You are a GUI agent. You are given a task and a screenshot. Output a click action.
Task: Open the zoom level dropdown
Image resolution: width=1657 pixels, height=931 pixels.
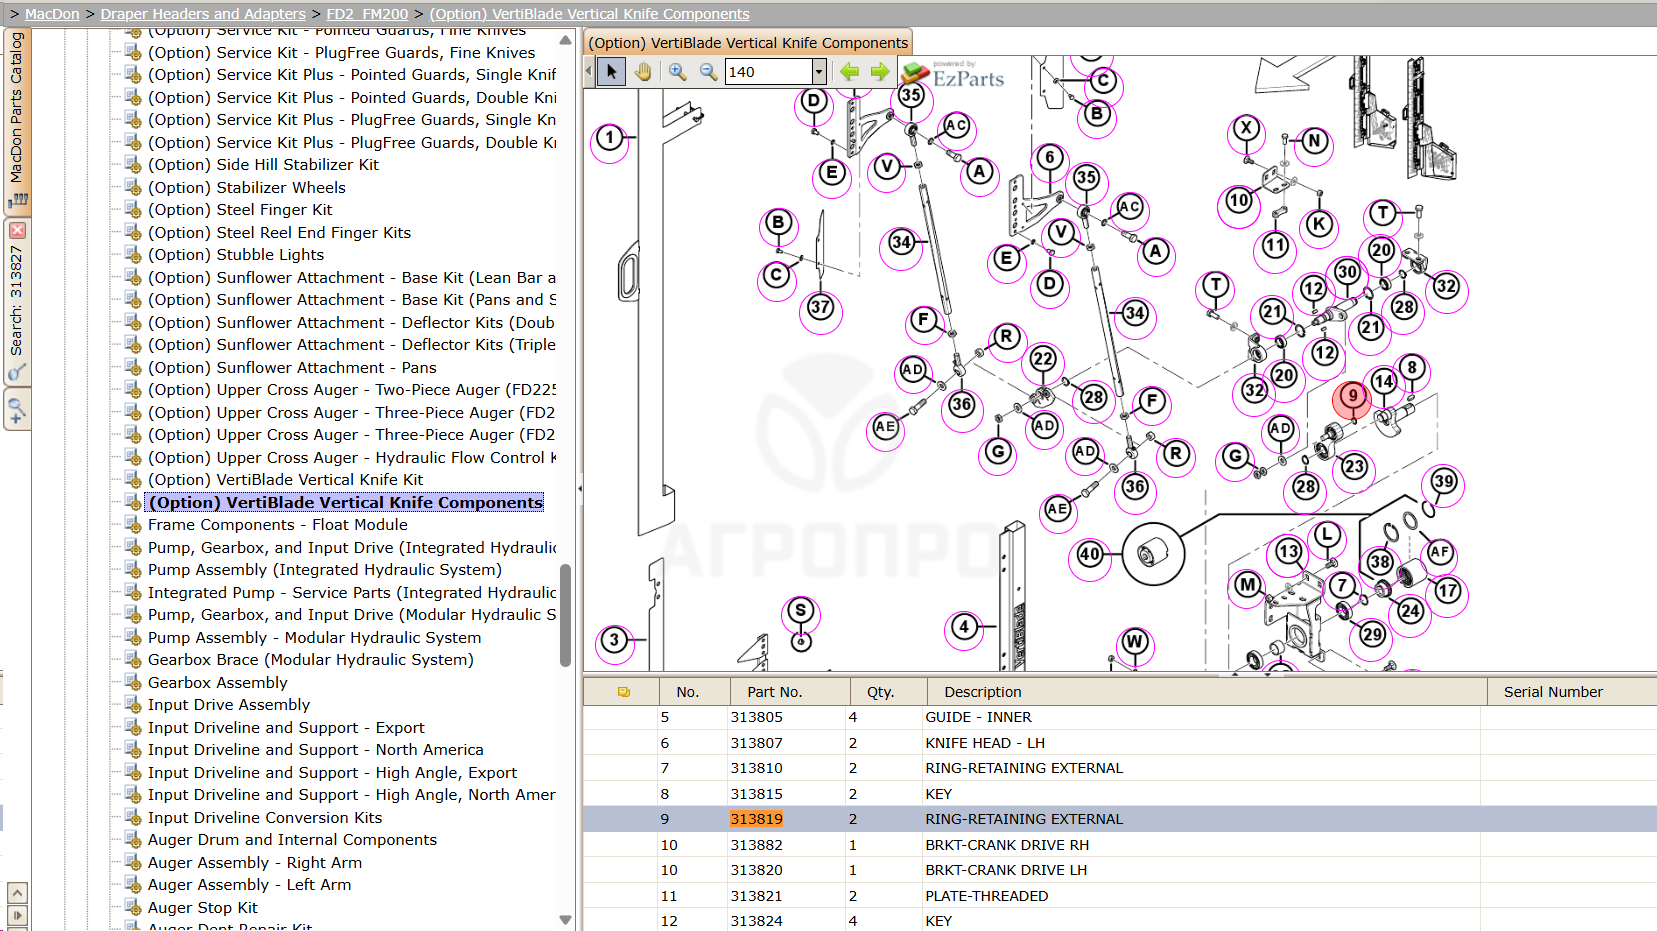[819, 72]
